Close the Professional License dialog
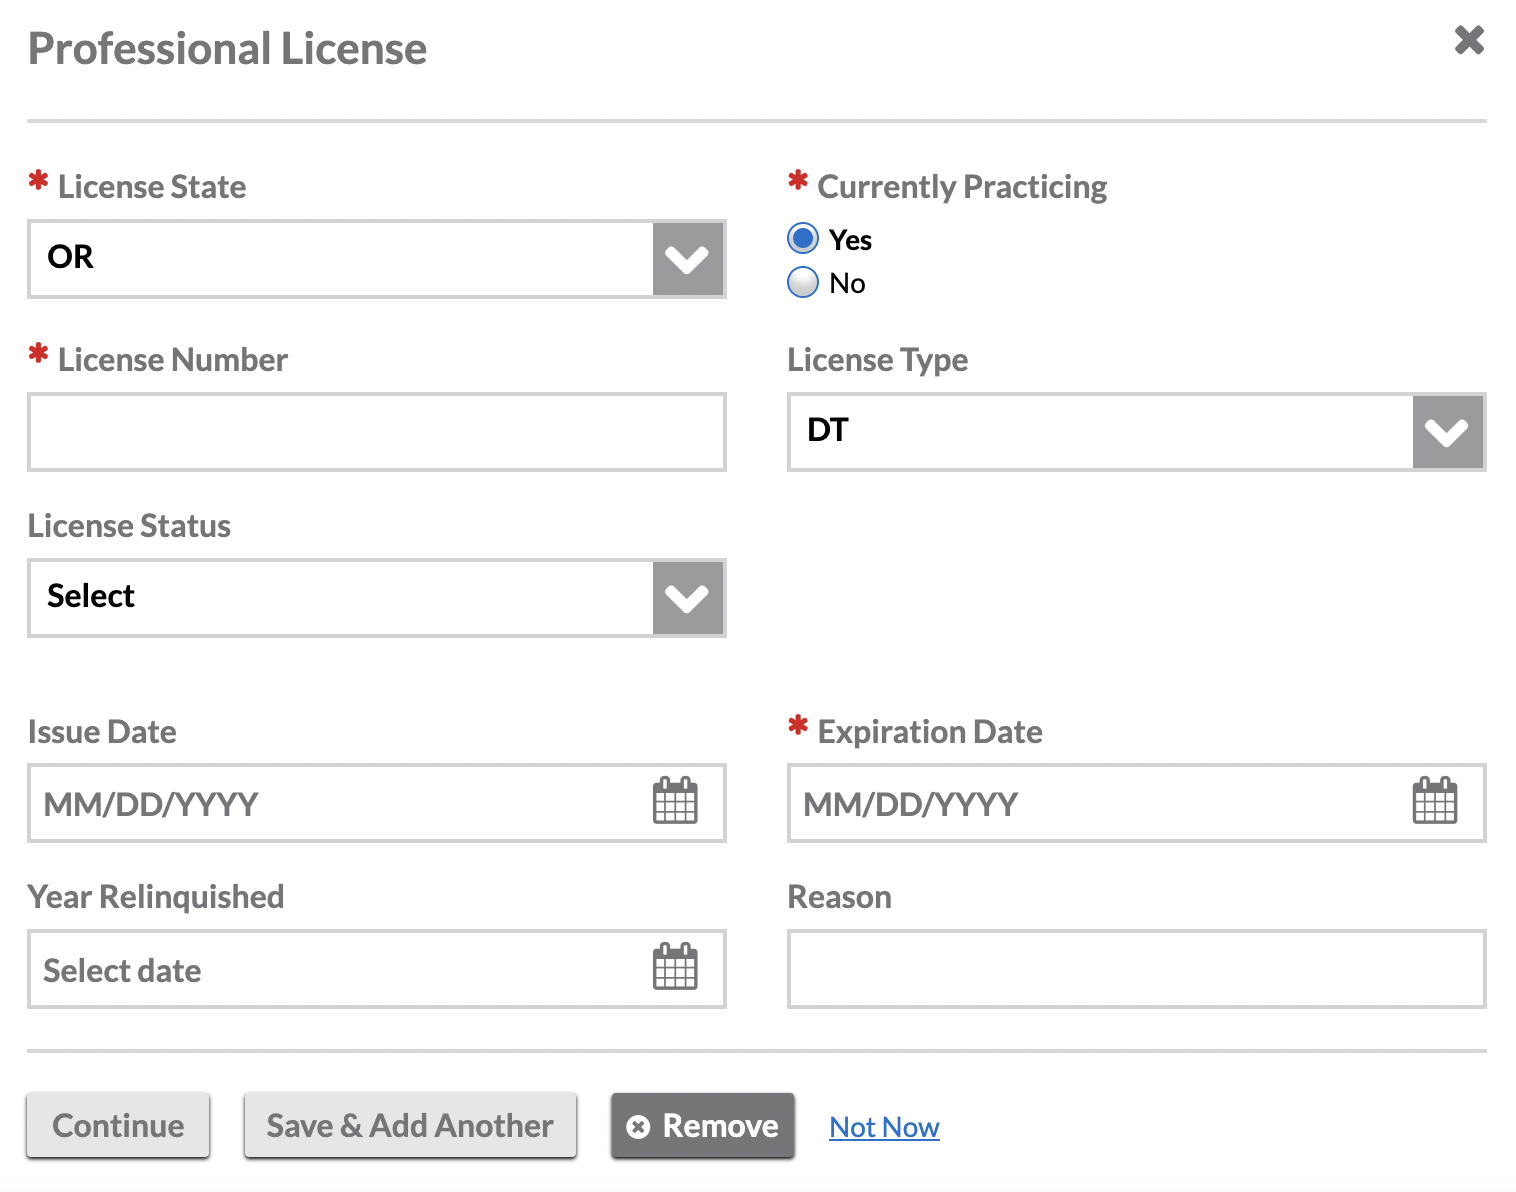Screen dimensions: 1516x1192 (x=1469, y=41)
